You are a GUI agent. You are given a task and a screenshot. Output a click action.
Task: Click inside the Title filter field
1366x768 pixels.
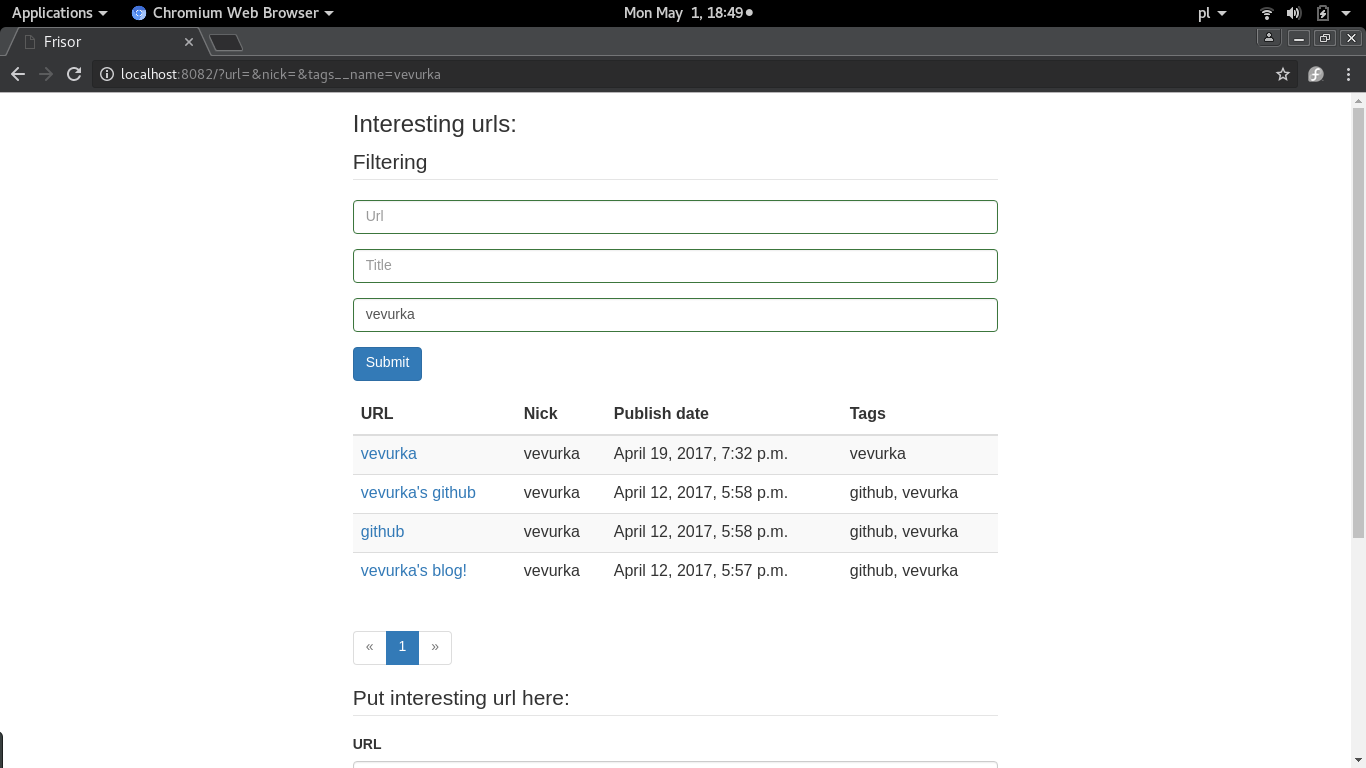tap(675, 265)
